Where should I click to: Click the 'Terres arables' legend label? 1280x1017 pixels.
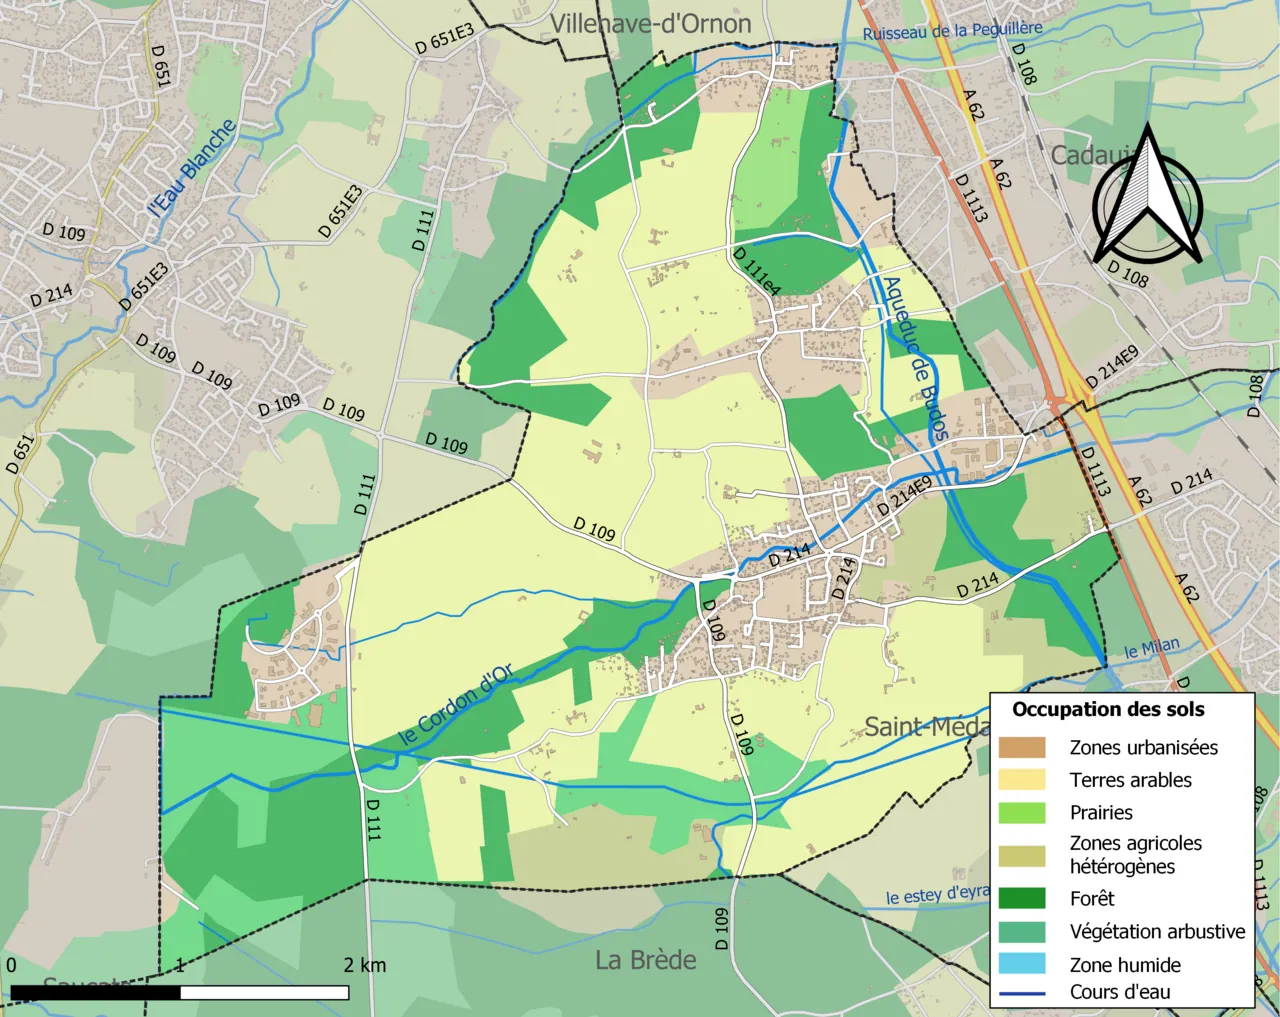click(x=1131, y=780)
